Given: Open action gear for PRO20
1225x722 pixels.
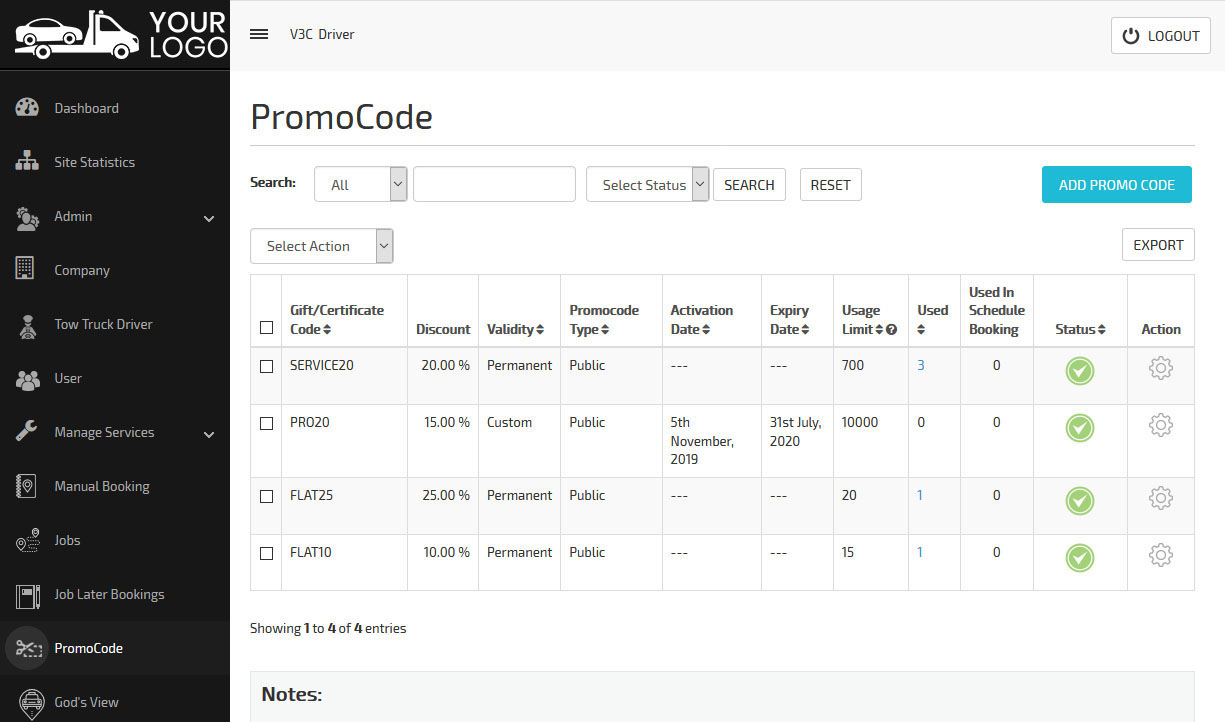Looking at the screenshot, I should [1160, 425].
